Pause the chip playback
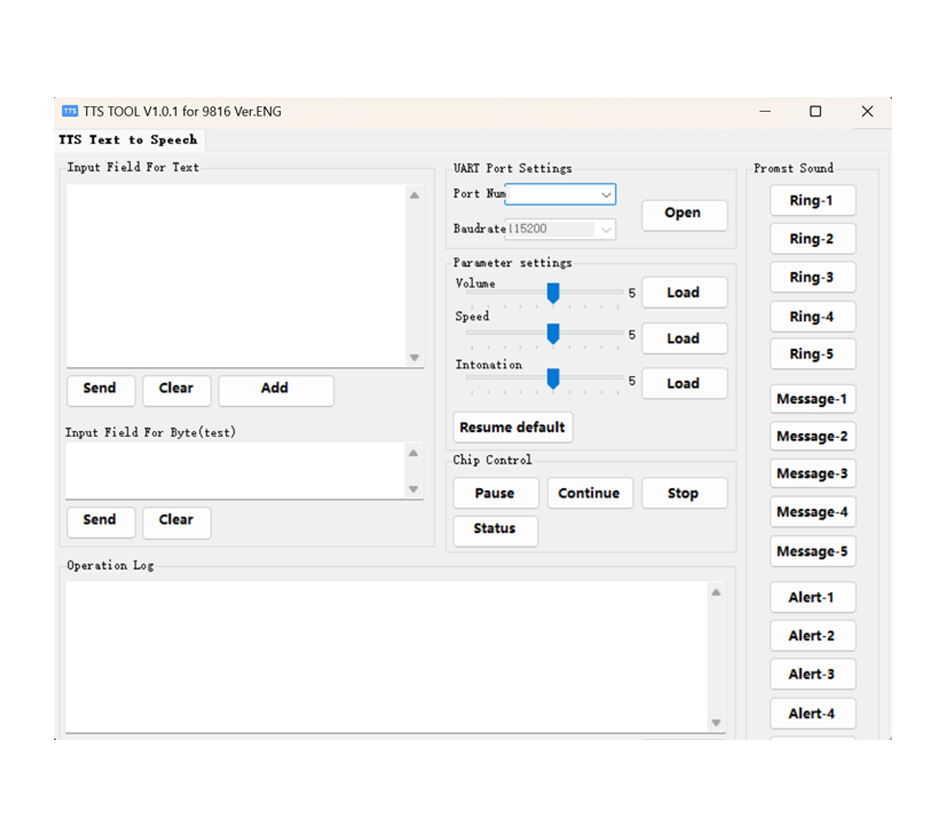Viewport: 944px width, 831px height. pyautogui.click(x=495, y=493)
